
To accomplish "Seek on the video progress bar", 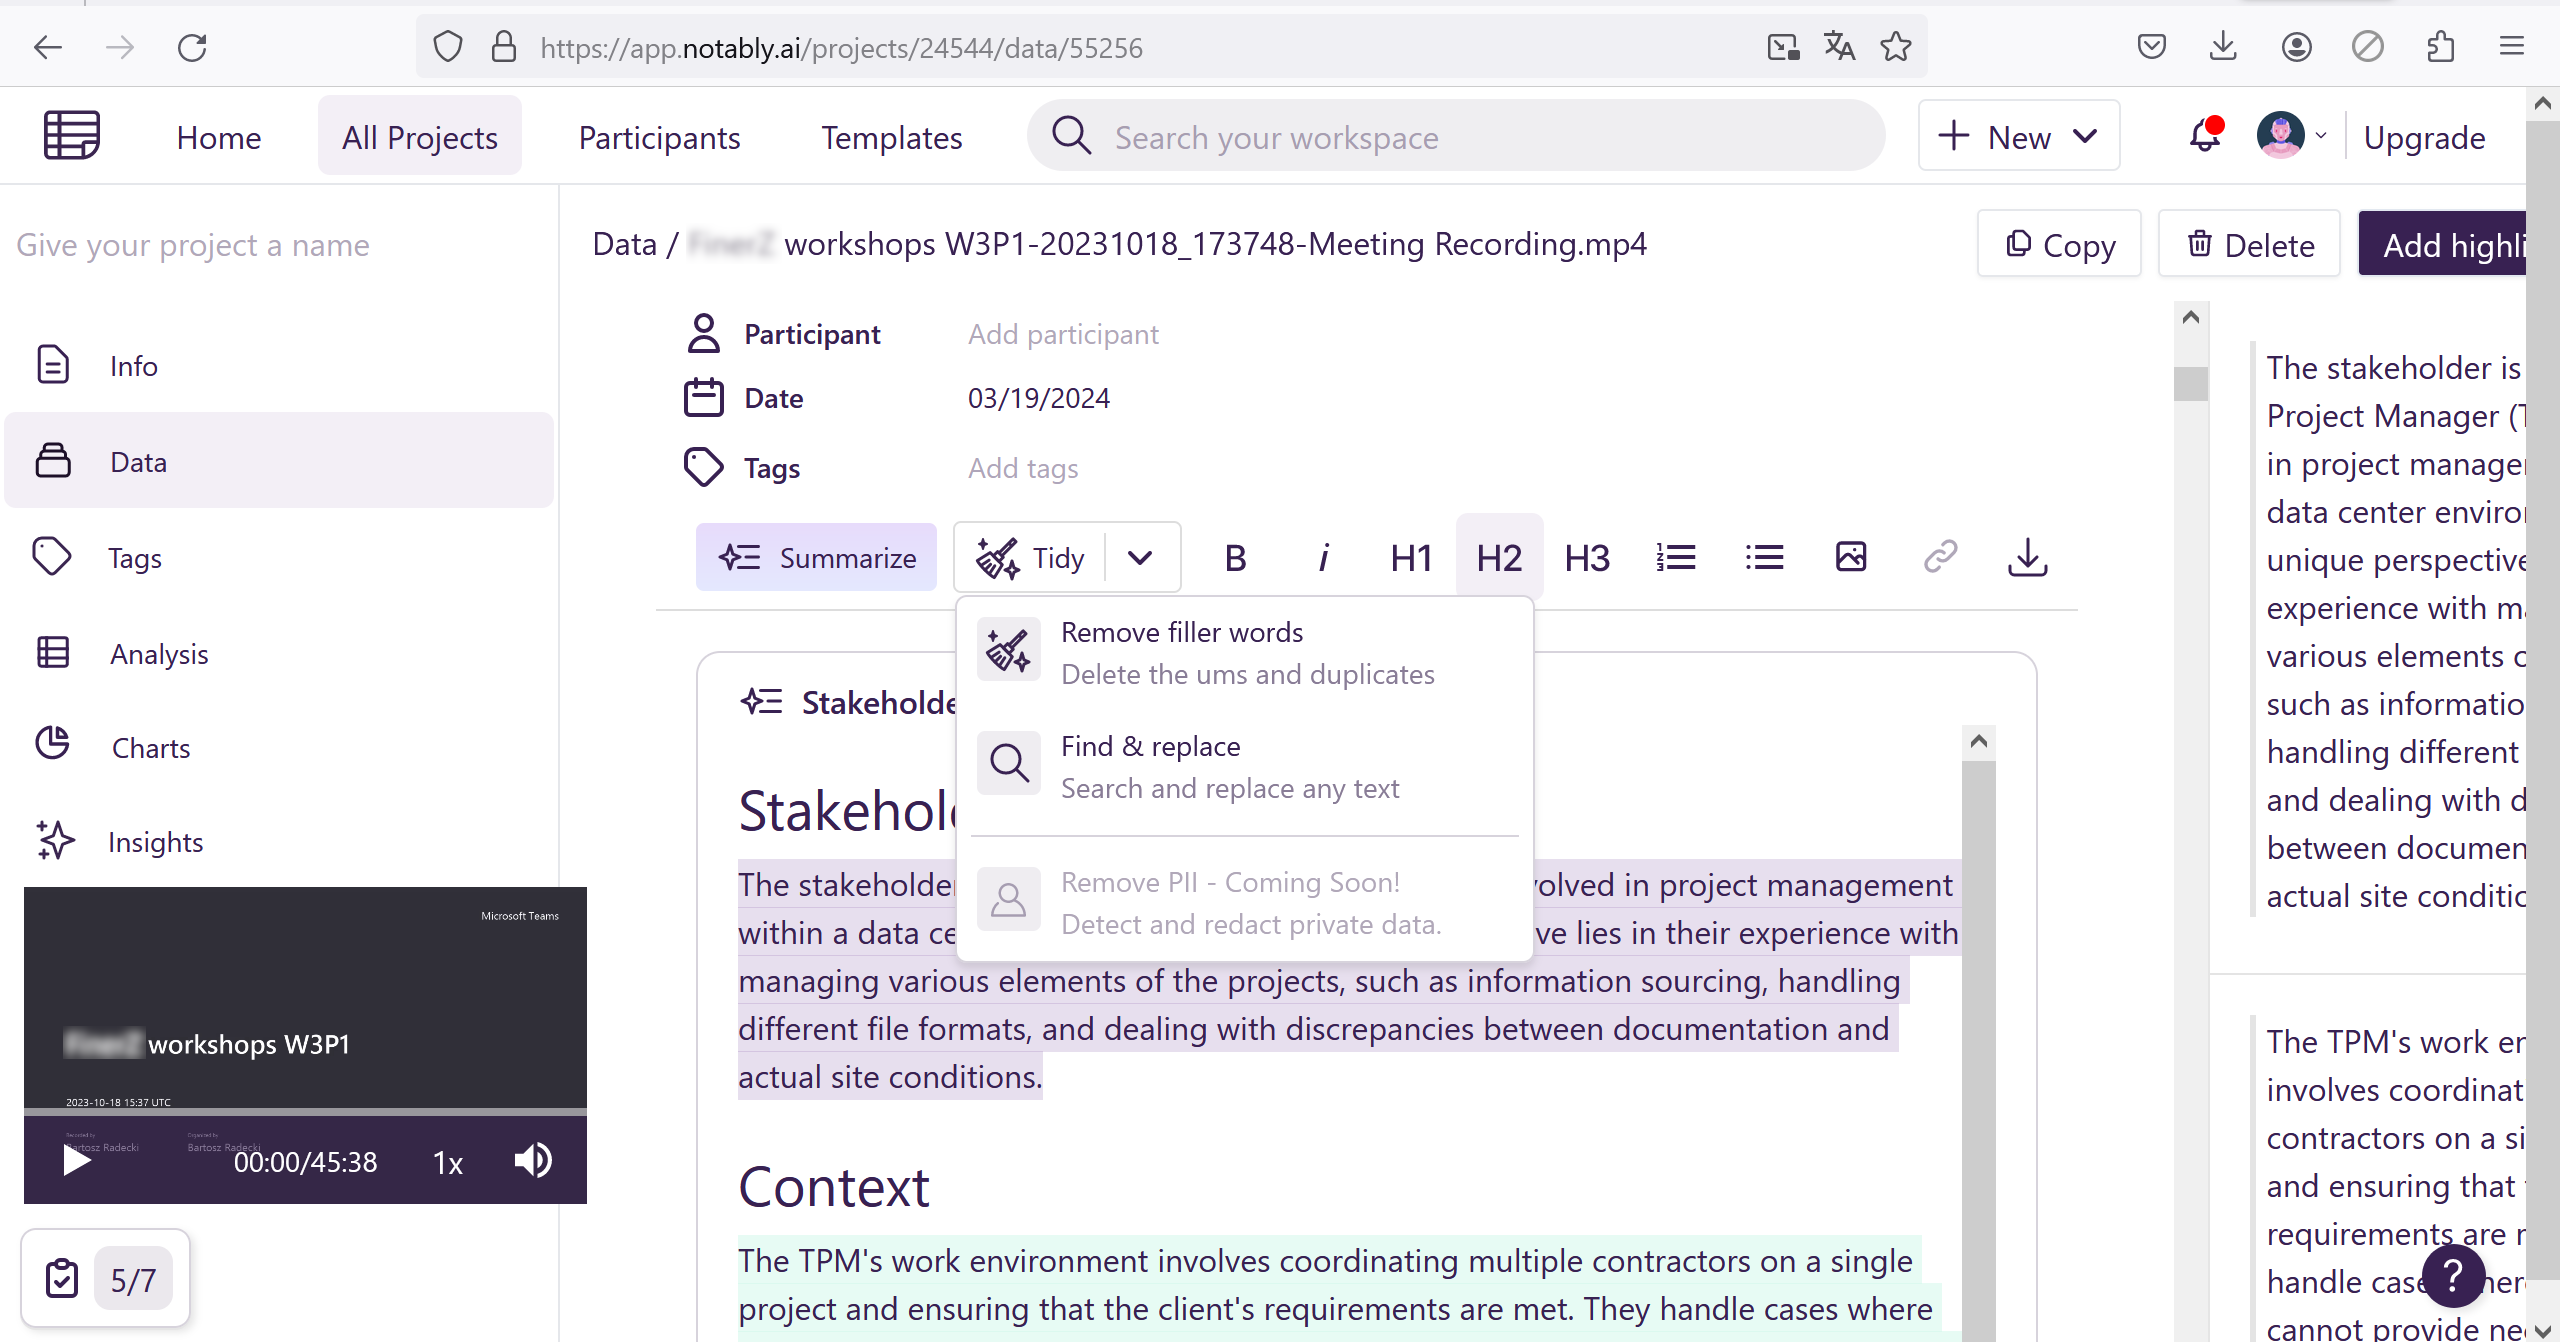I will coord(305,1111).
